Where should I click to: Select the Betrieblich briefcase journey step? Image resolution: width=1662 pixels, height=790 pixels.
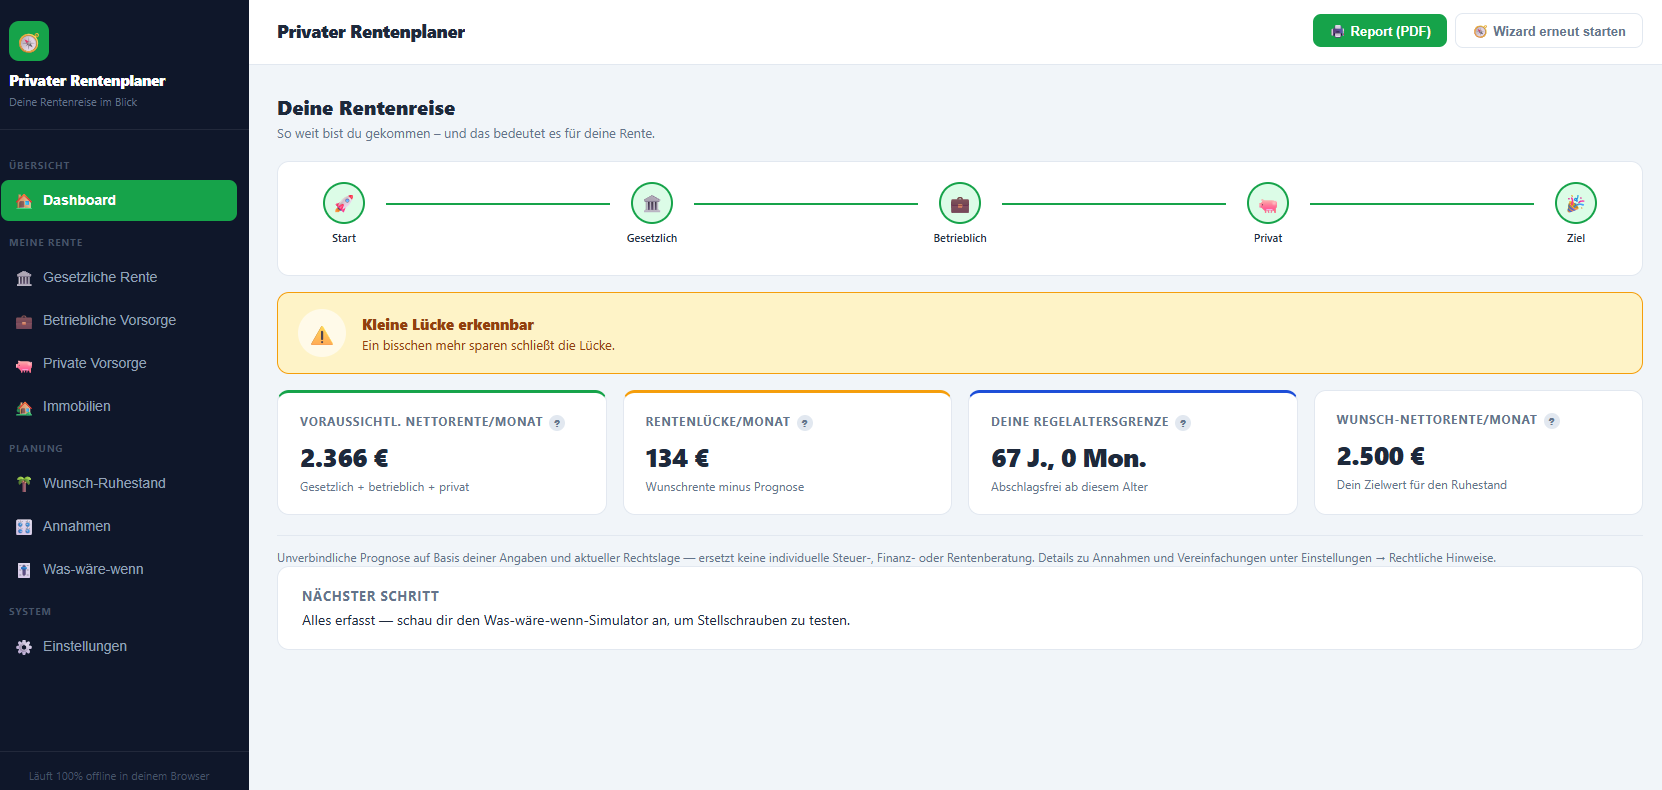pyautogui.click(x=960, y=203)
